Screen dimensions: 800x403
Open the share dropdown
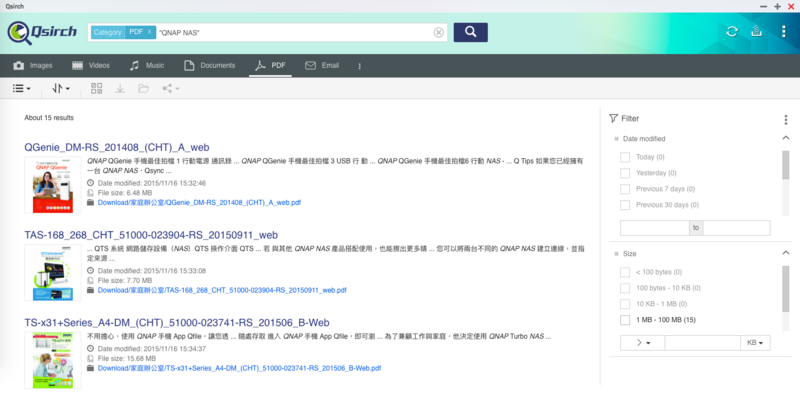coord(170,88)
